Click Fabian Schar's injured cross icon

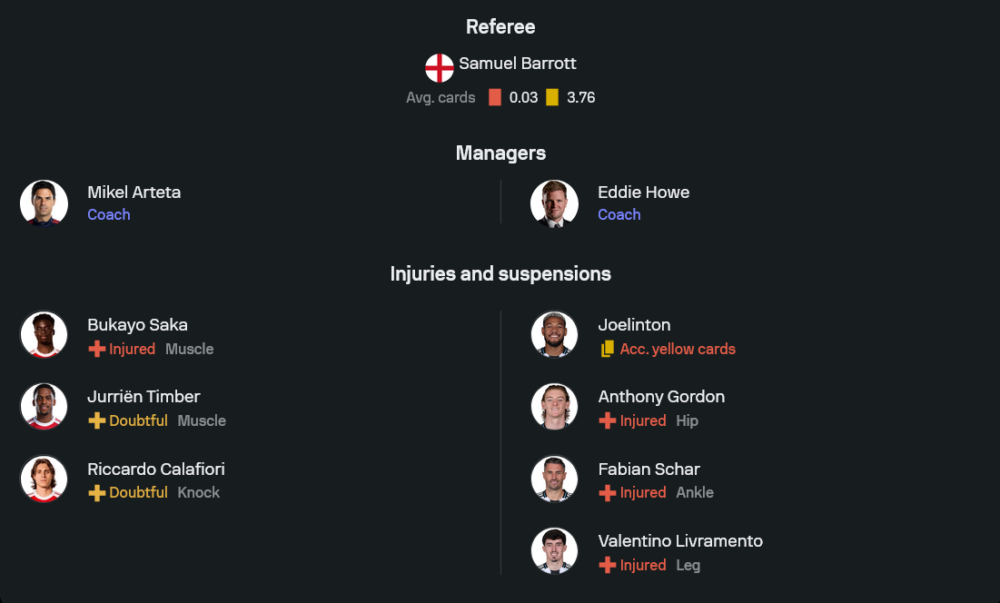click(607, 493)
